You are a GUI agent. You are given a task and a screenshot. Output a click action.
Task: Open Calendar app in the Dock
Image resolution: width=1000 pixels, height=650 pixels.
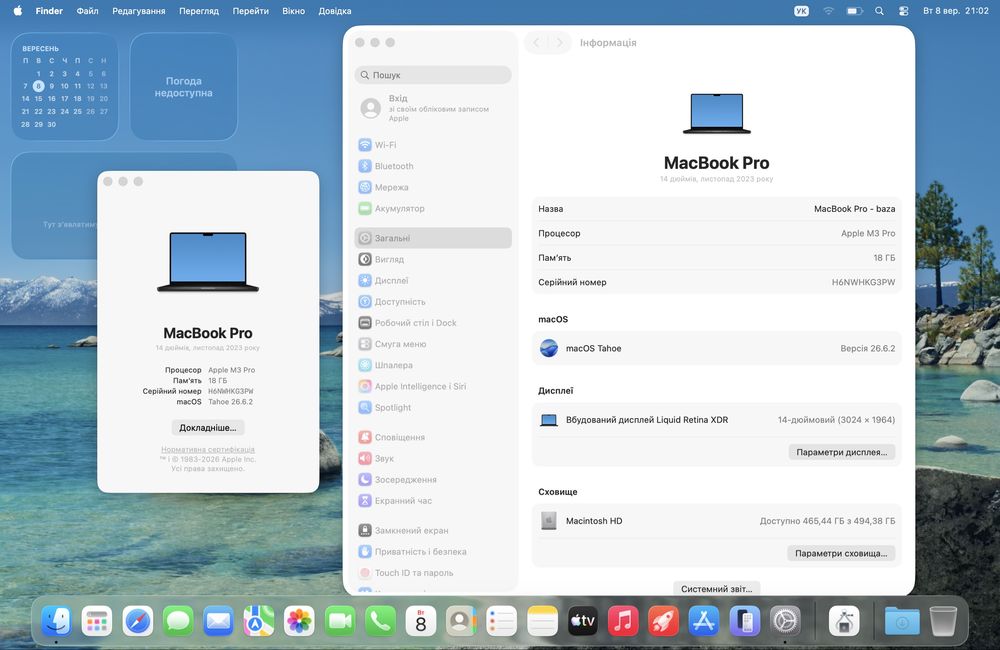click(x=421, y=621)
